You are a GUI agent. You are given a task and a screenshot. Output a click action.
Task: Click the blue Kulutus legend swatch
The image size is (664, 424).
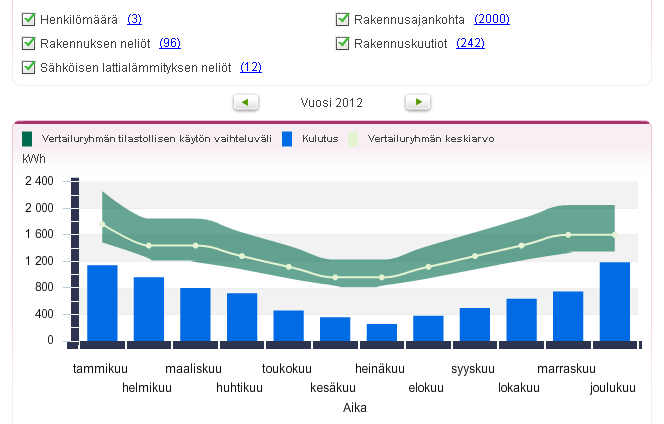[x=287, y=139]
